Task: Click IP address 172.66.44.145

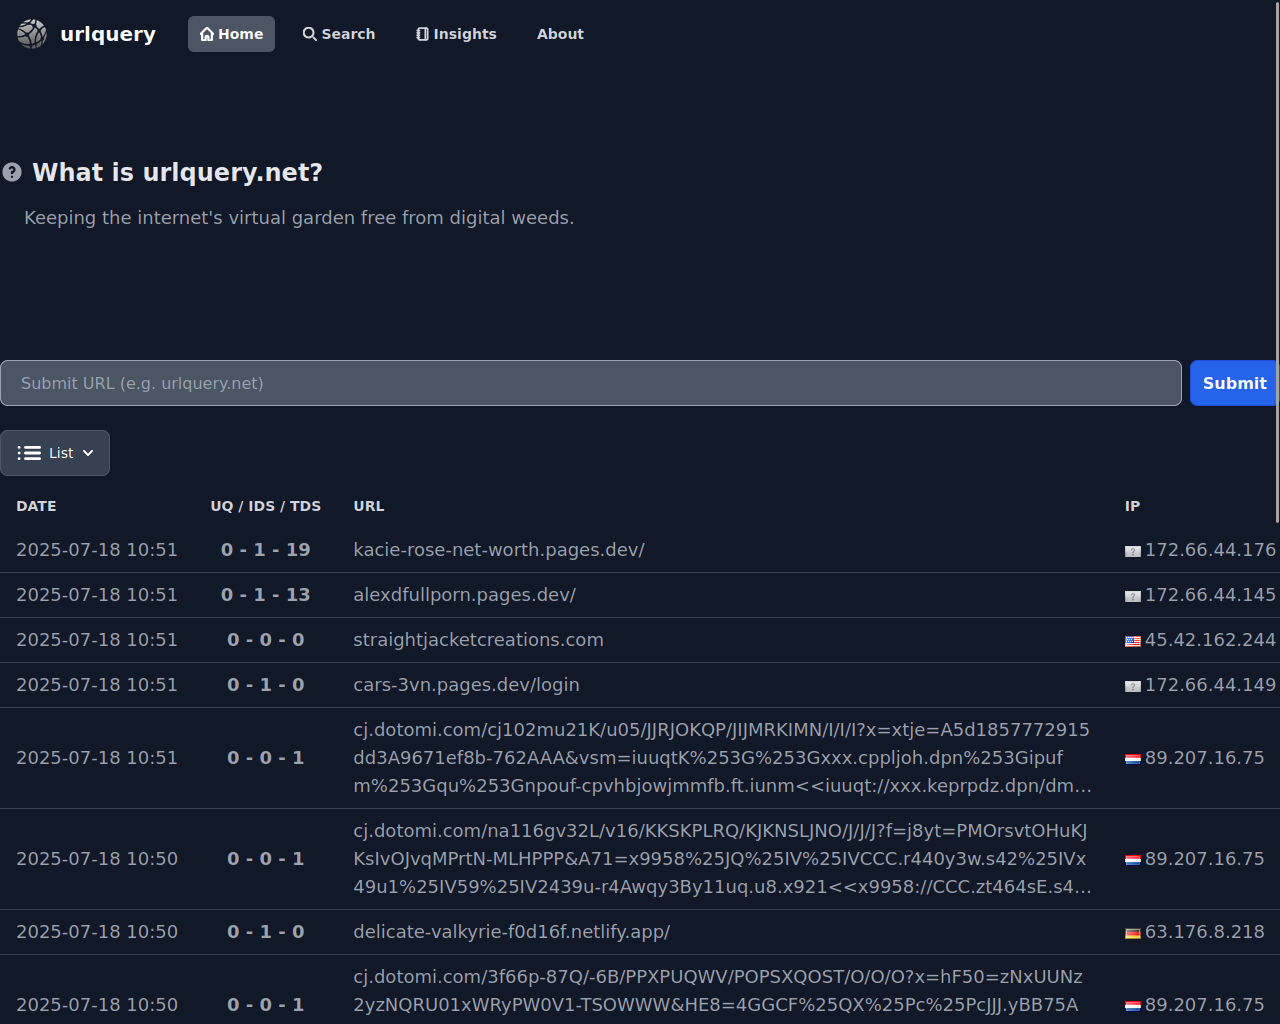Action: pos(1210,595)
